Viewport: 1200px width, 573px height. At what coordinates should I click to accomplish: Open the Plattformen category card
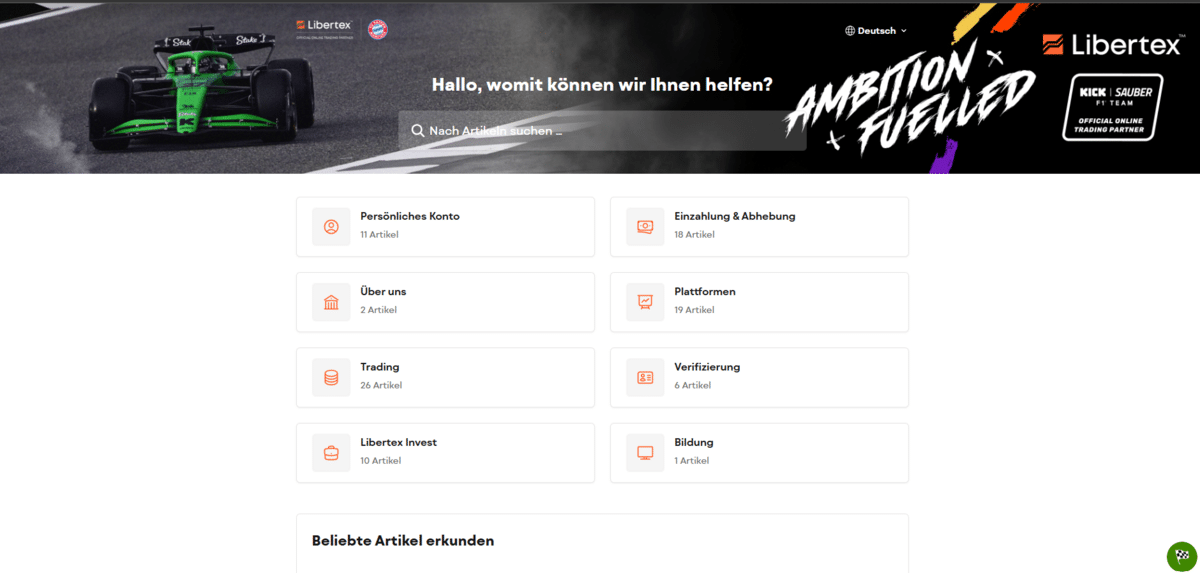(x=759, y=302)
